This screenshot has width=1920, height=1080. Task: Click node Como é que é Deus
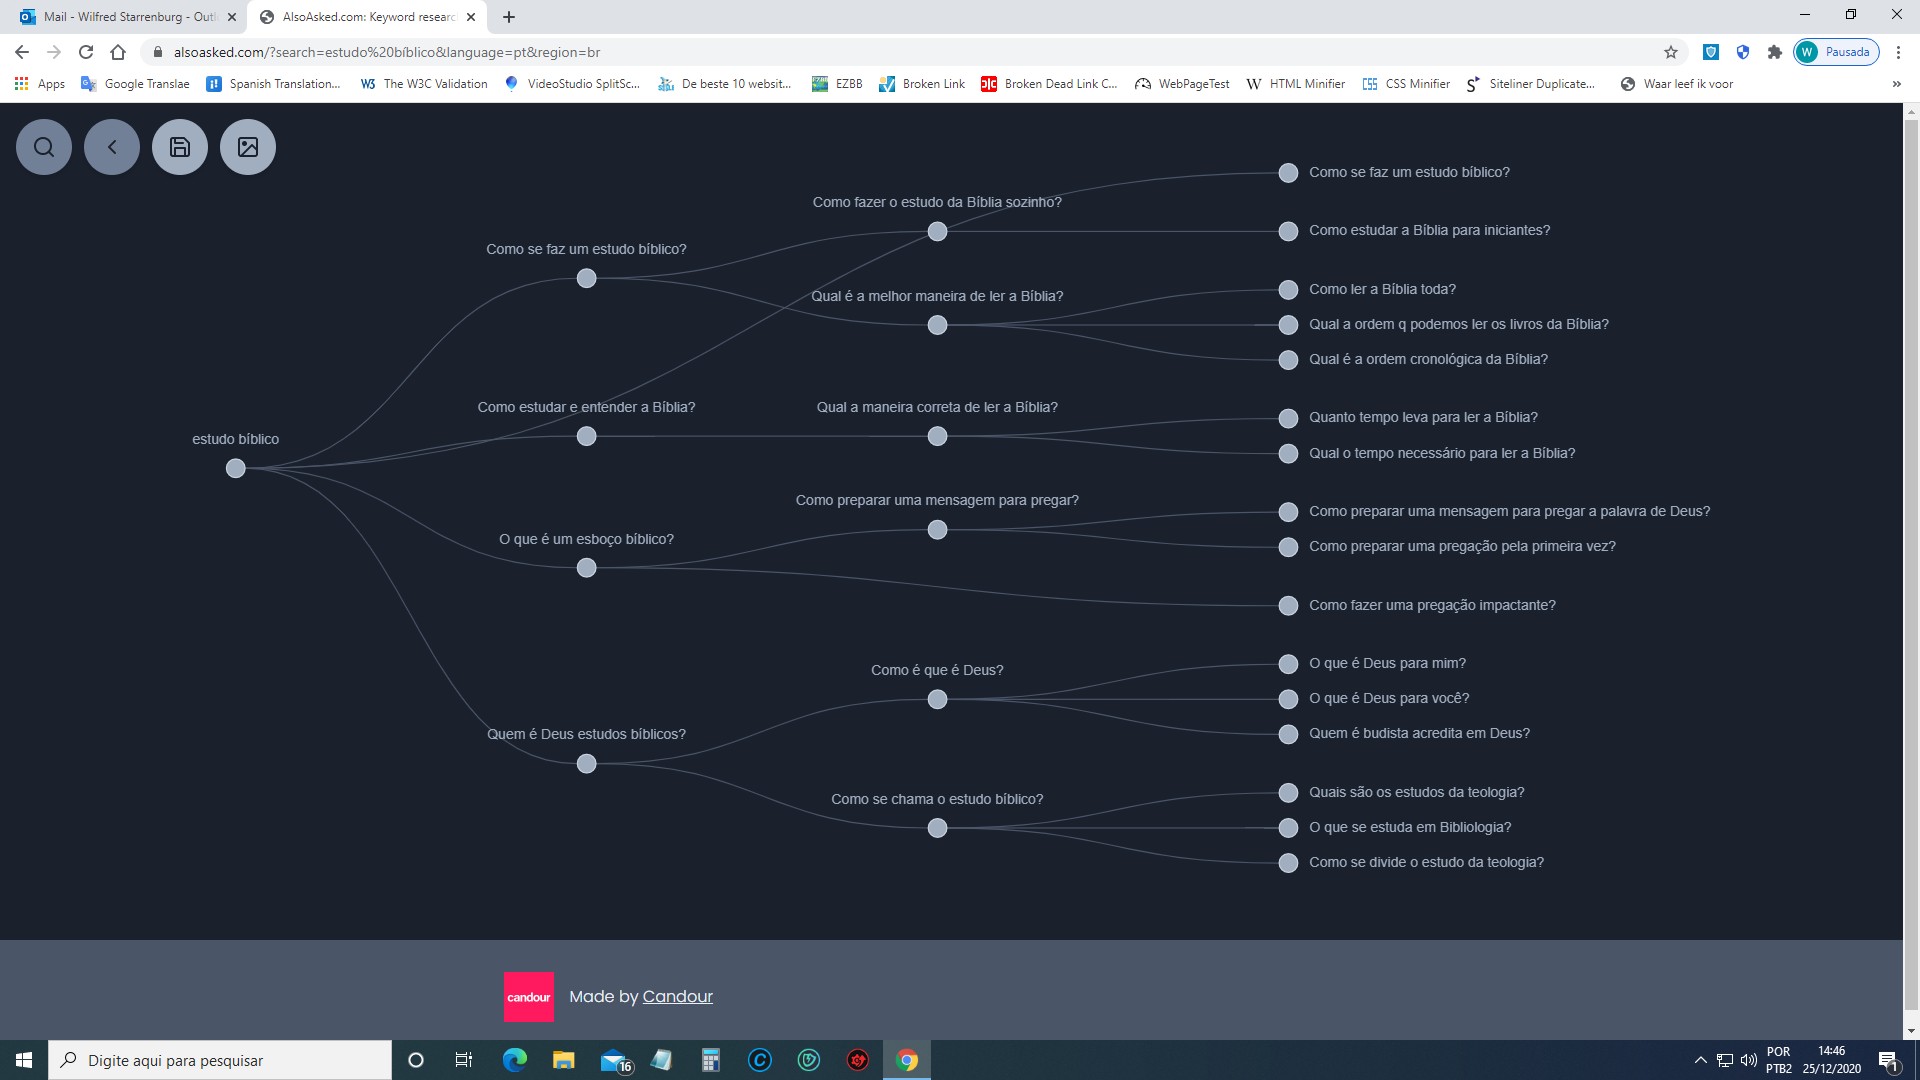[x=937, y=700]
